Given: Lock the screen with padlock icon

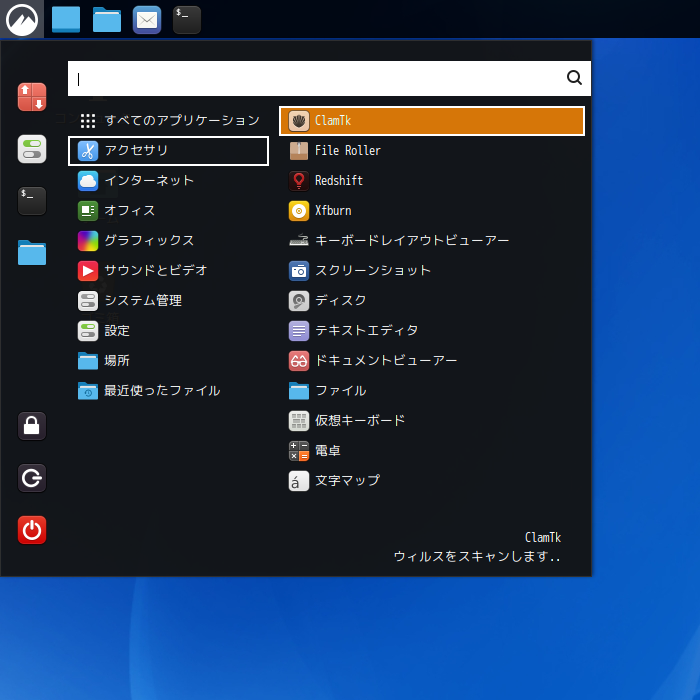Looking at the screenshot, I should click(x=32, y=426).
